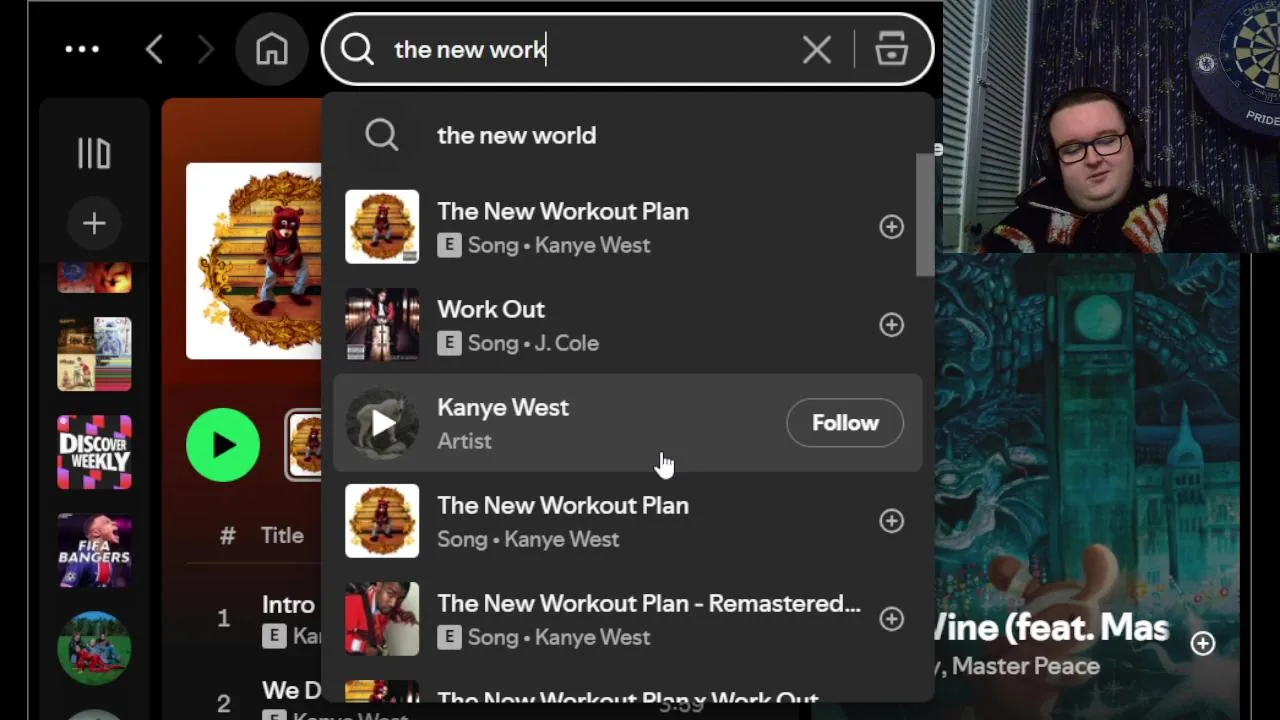Click the now-playing song title 'Vine (feat. Mas'
The height and width of the screenshot is (720, 1280).
click(1050, 627)
